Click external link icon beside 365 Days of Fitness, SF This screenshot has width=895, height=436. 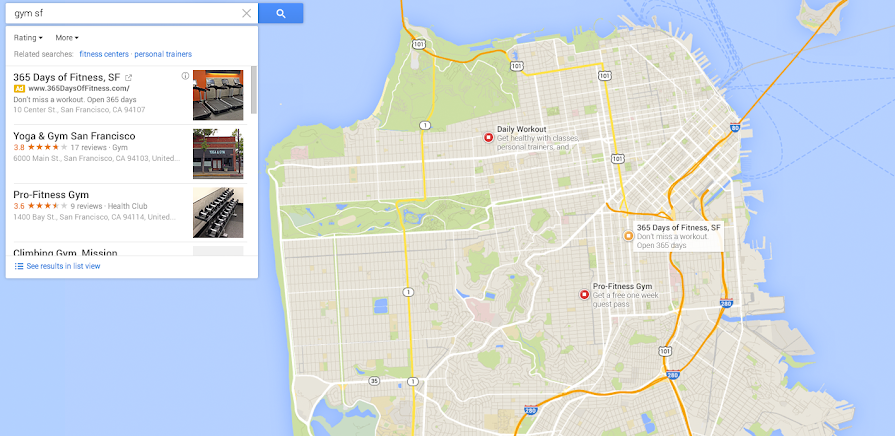pyautogui.click(x=128, y=78)
